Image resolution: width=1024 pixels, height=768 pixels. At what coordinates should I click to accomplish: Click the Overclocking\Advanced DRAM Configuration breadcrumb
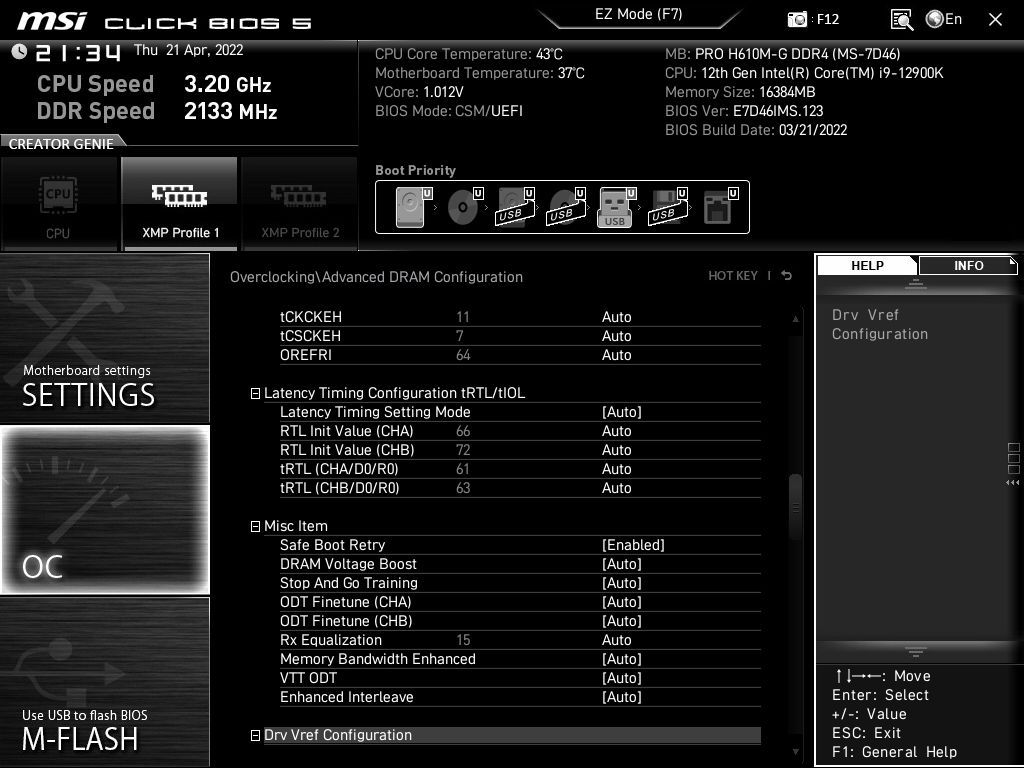pos(376,277)
